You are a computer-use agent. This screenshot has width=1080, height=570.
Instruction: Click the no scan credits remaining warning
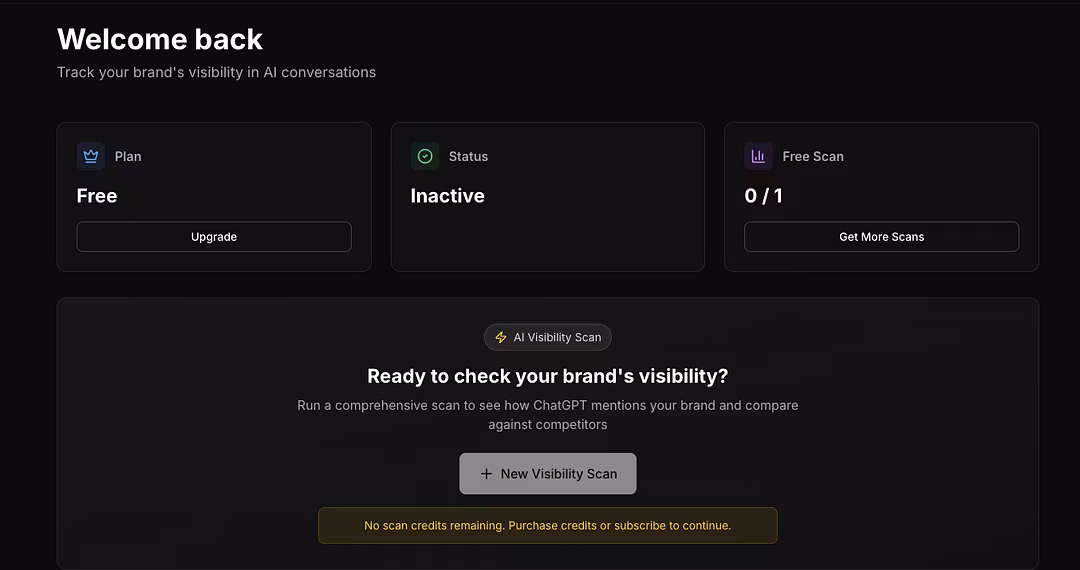coord(547,525)
